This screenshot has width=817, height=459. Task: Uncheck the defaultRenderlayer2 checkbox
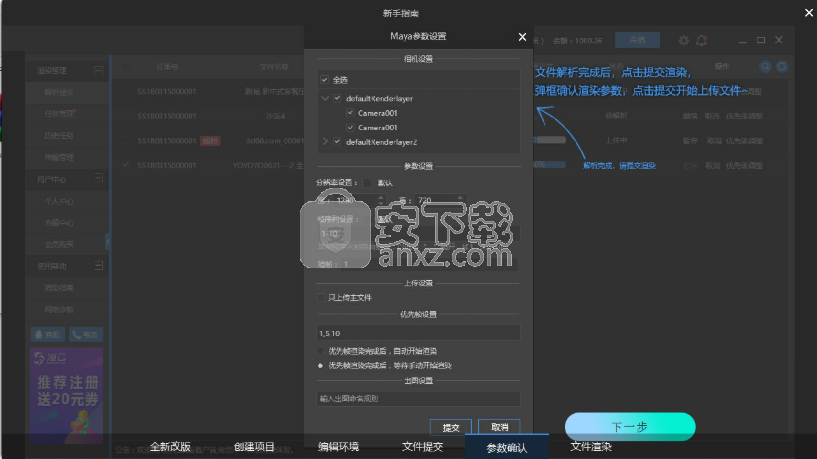(338, 141)
